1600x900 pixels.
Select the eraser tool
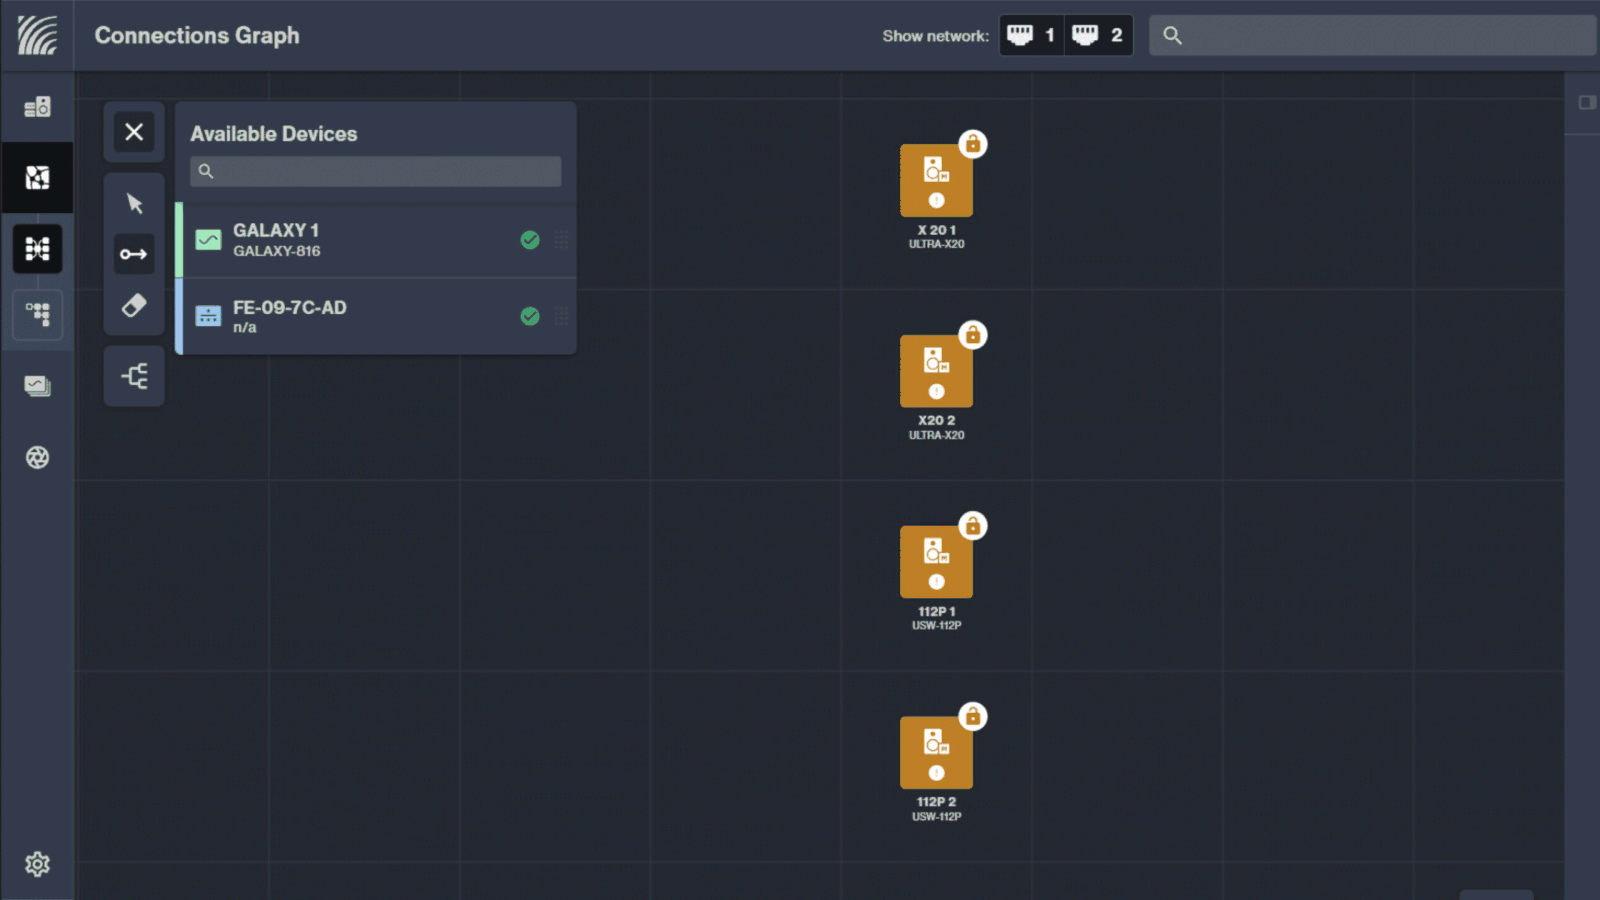coord(134,304)
